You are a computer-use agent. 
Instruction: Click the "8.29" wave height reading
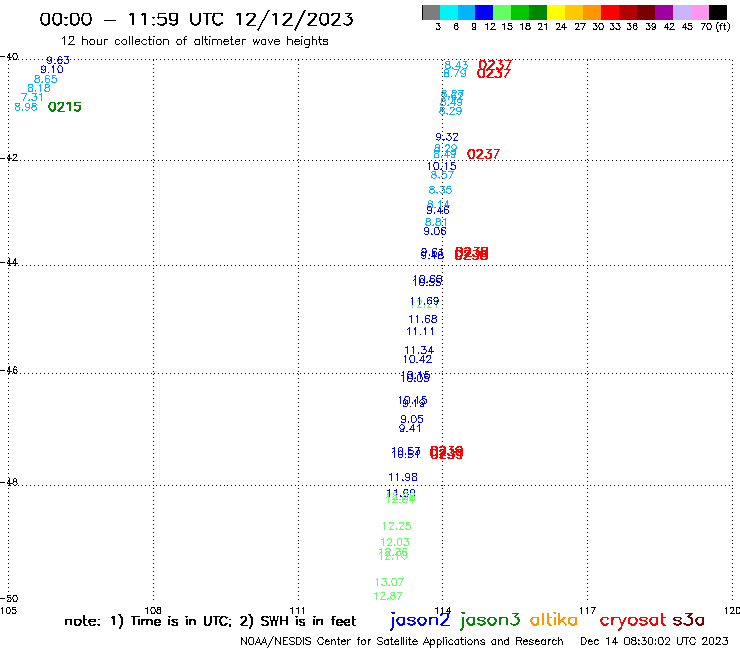click(x=451, y=111)
